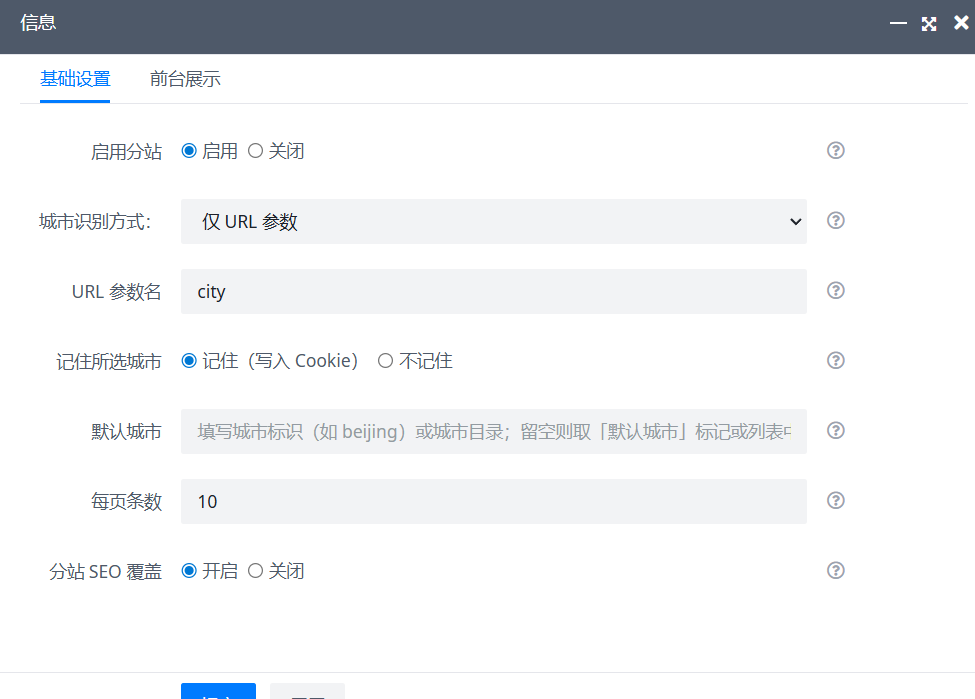The height and width of the screenshot is (699, 975).
Task: Focus the 每页条数 input field
Action: click(x=494, y=501)
